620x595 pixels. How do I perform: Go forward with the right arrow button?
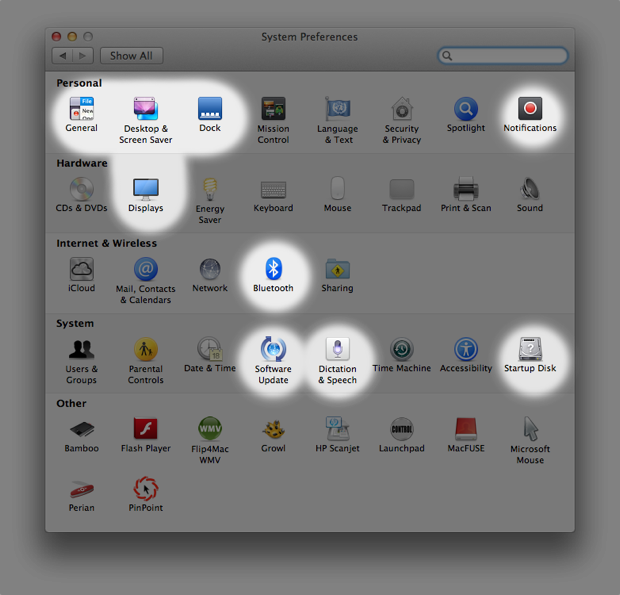click(x=83, y=56)
